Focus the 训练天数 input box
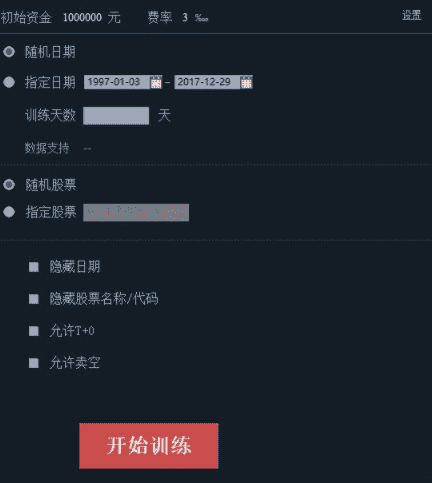 [x=116, y=116]
